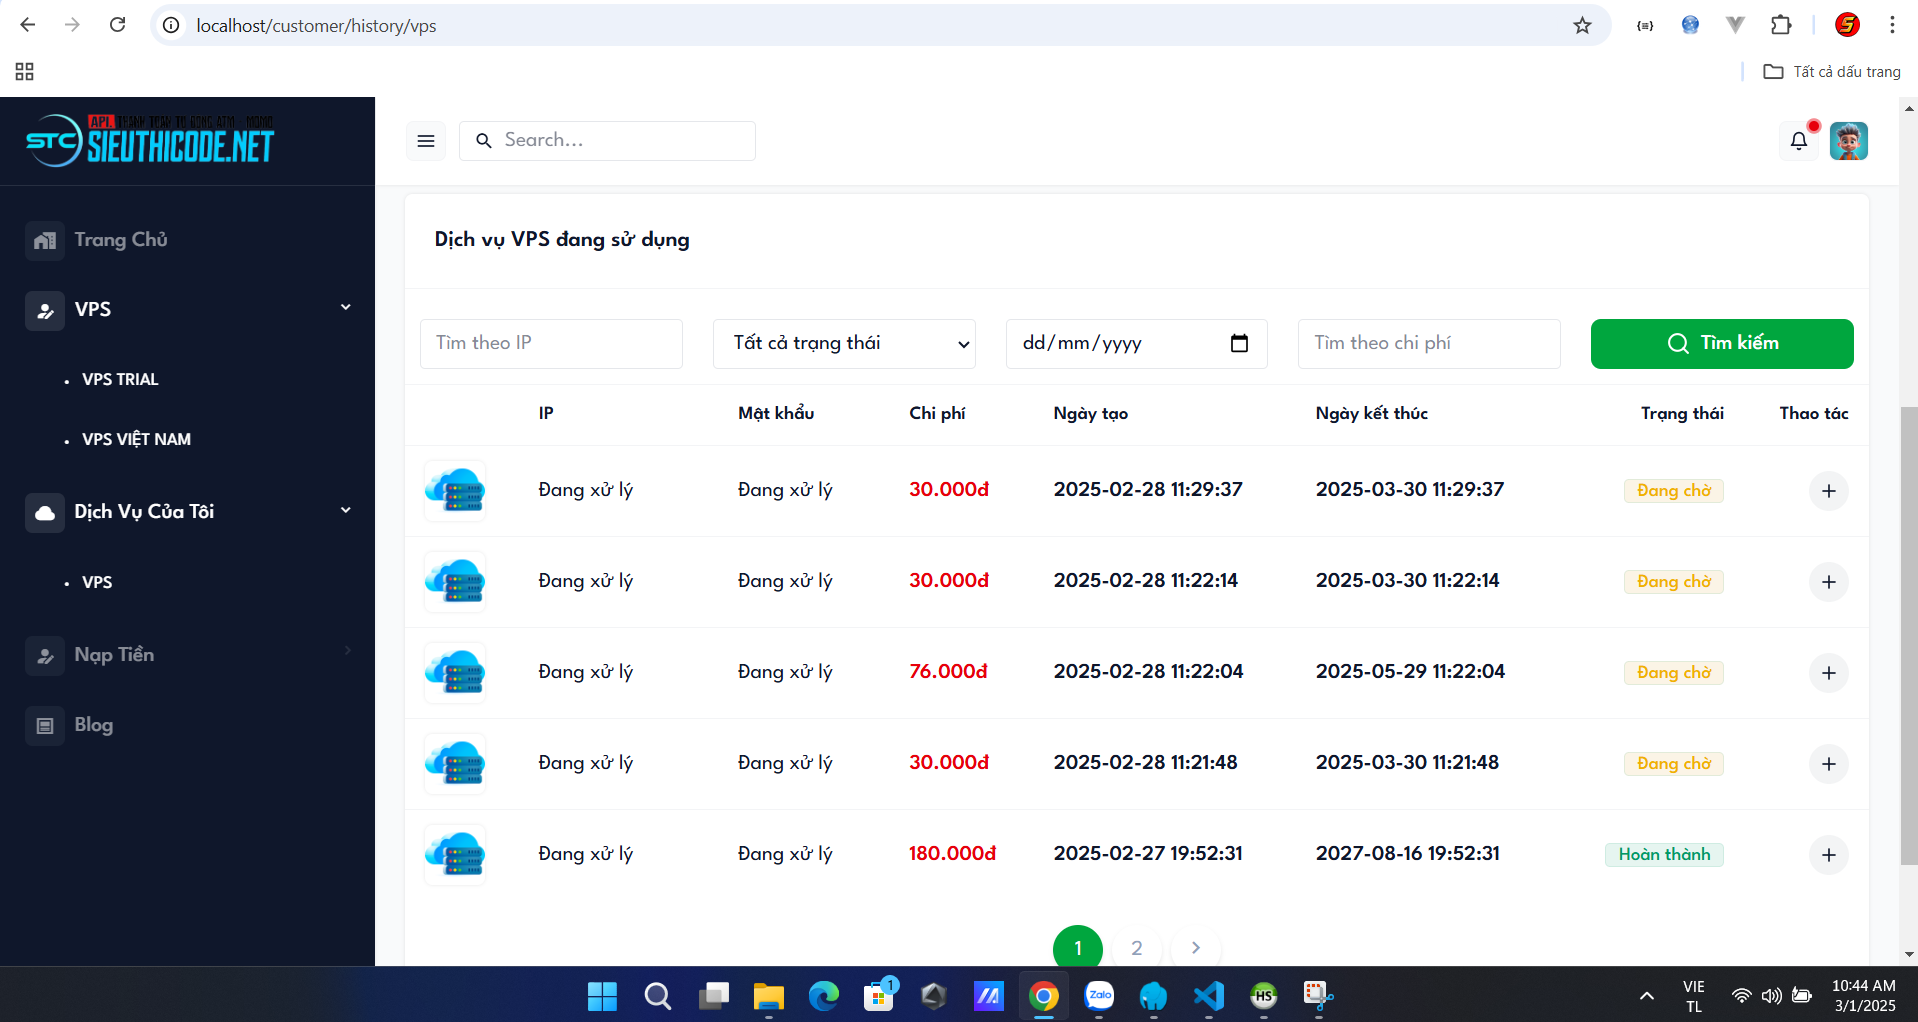Click the green Tìm kiếm button
The height and width of the screenshot is (1022, 1918).
click(x=1721, y=343)
